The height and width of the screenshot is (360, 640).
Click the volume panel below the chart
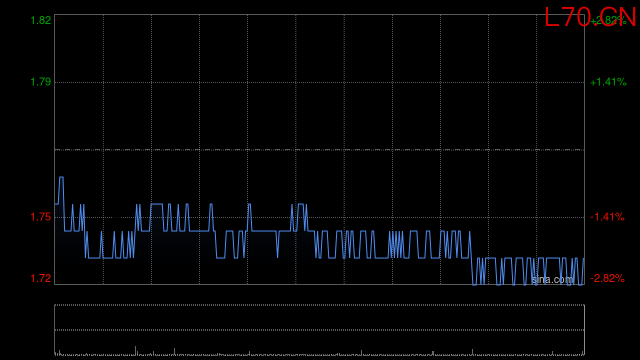pyautogui.click(x=320, y=330)
